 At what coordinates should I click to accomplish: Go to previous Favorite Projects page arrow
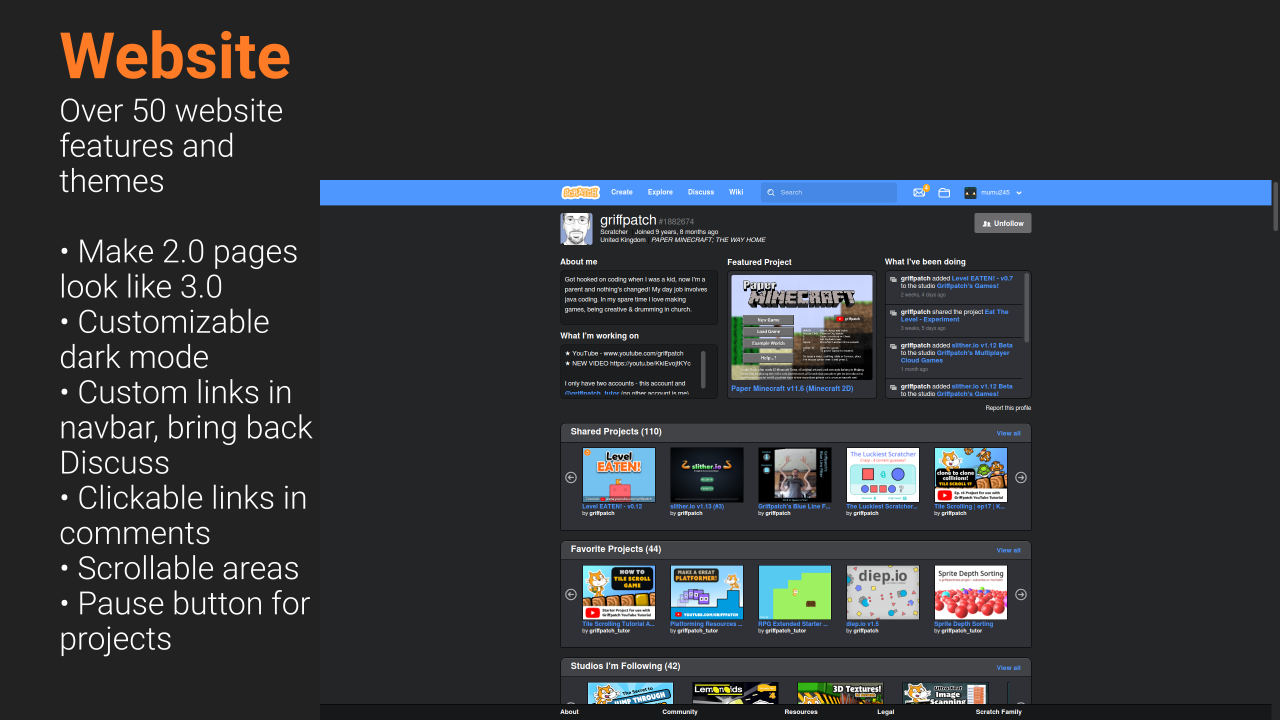(x=571, y=594)
